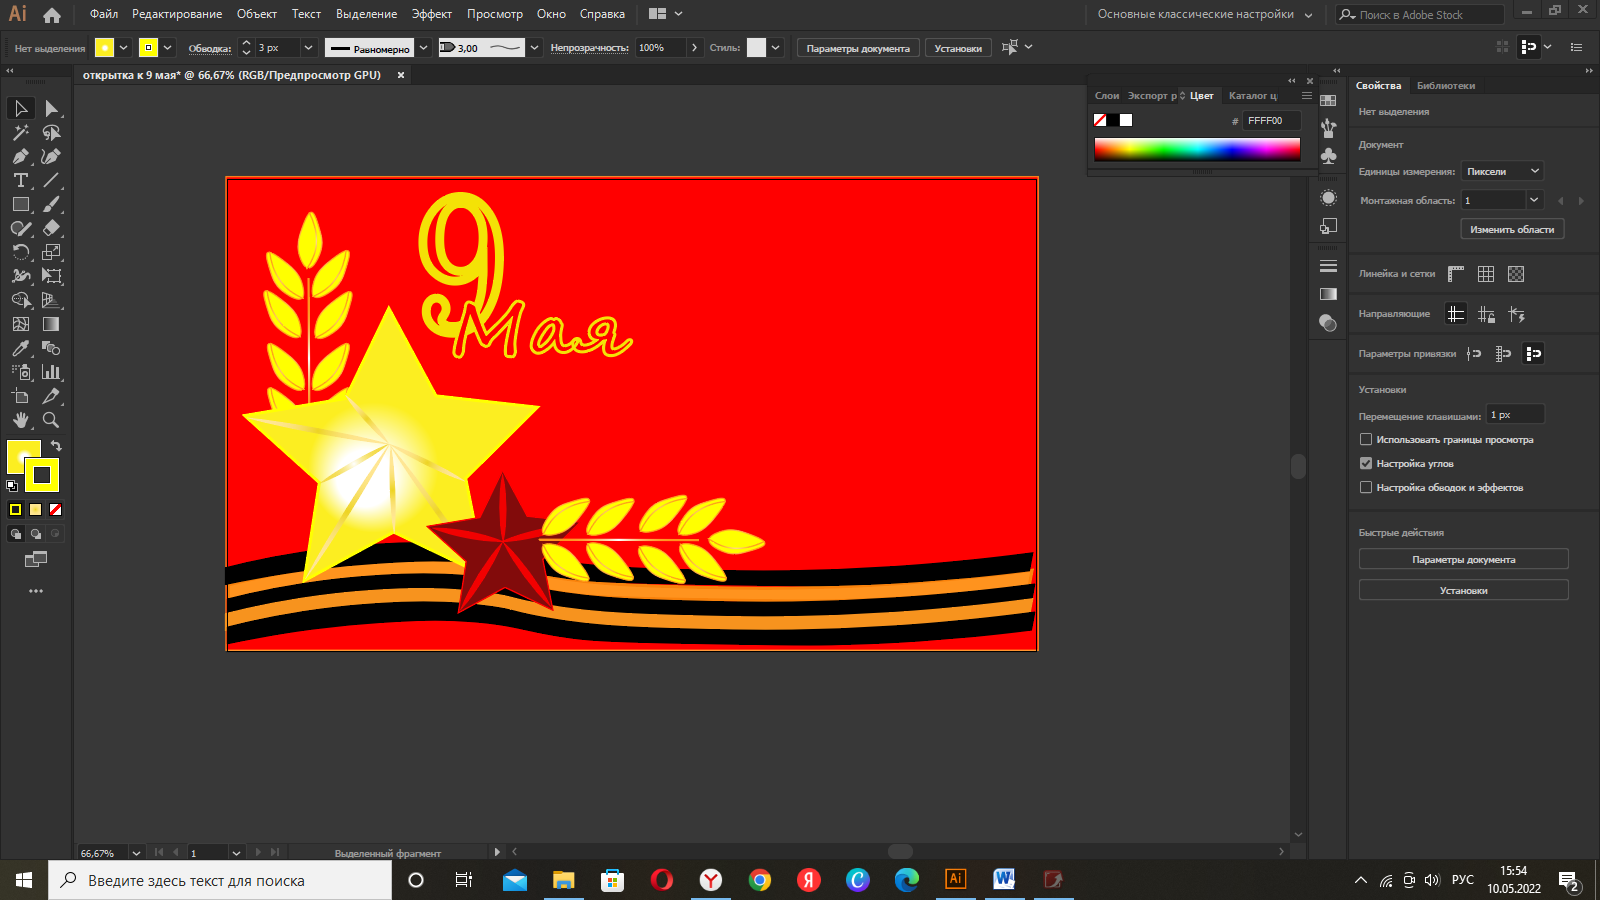Switch to the Библиотеки tab
The width and height of the screenshot is (1600, 900).
(1445, 86)
